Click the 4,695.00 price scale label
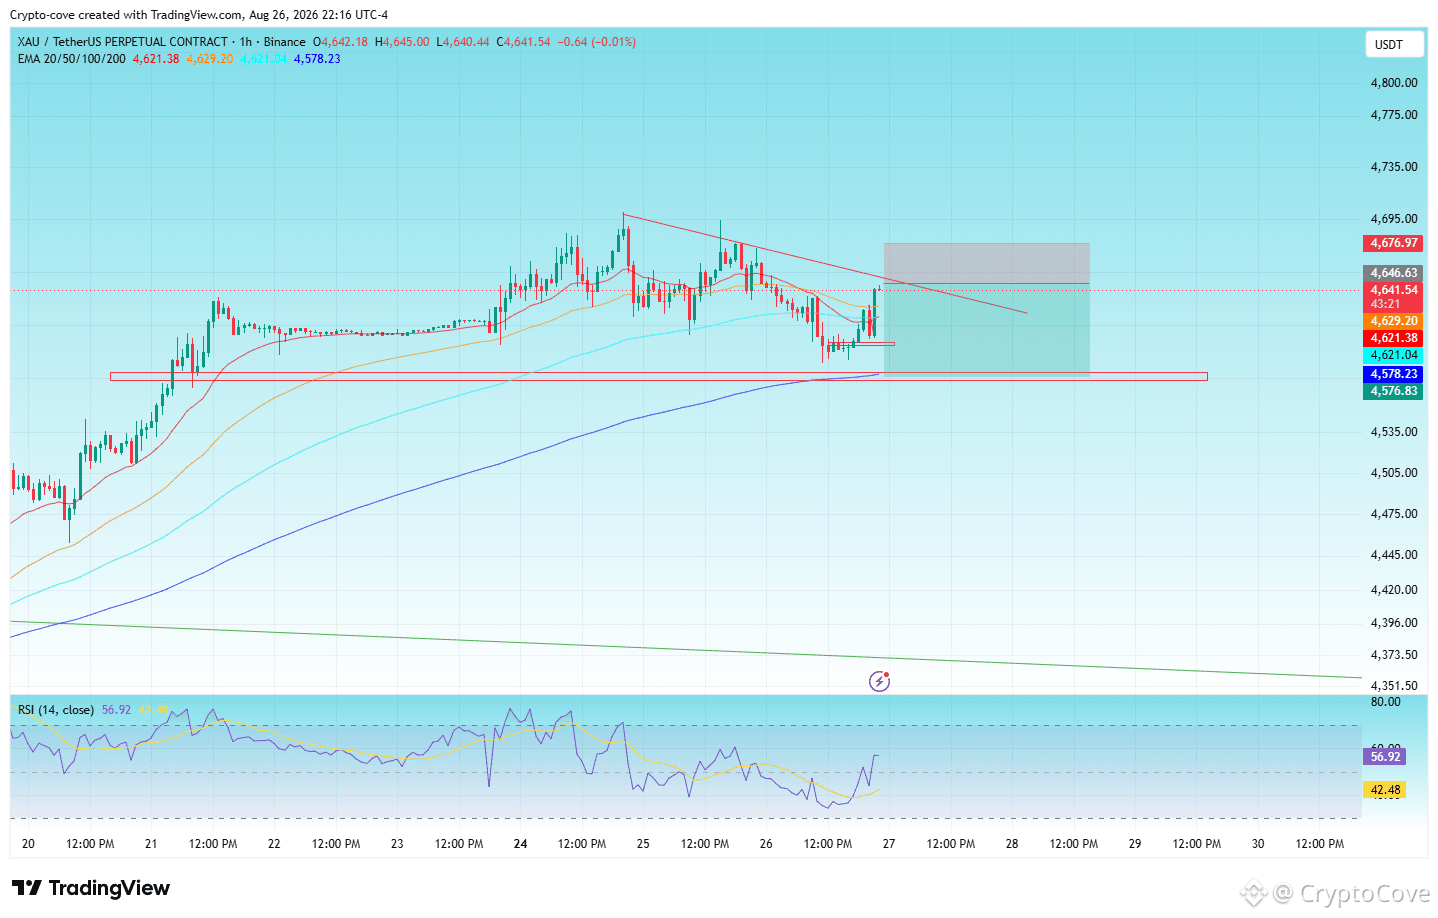 pos(1394,219)
